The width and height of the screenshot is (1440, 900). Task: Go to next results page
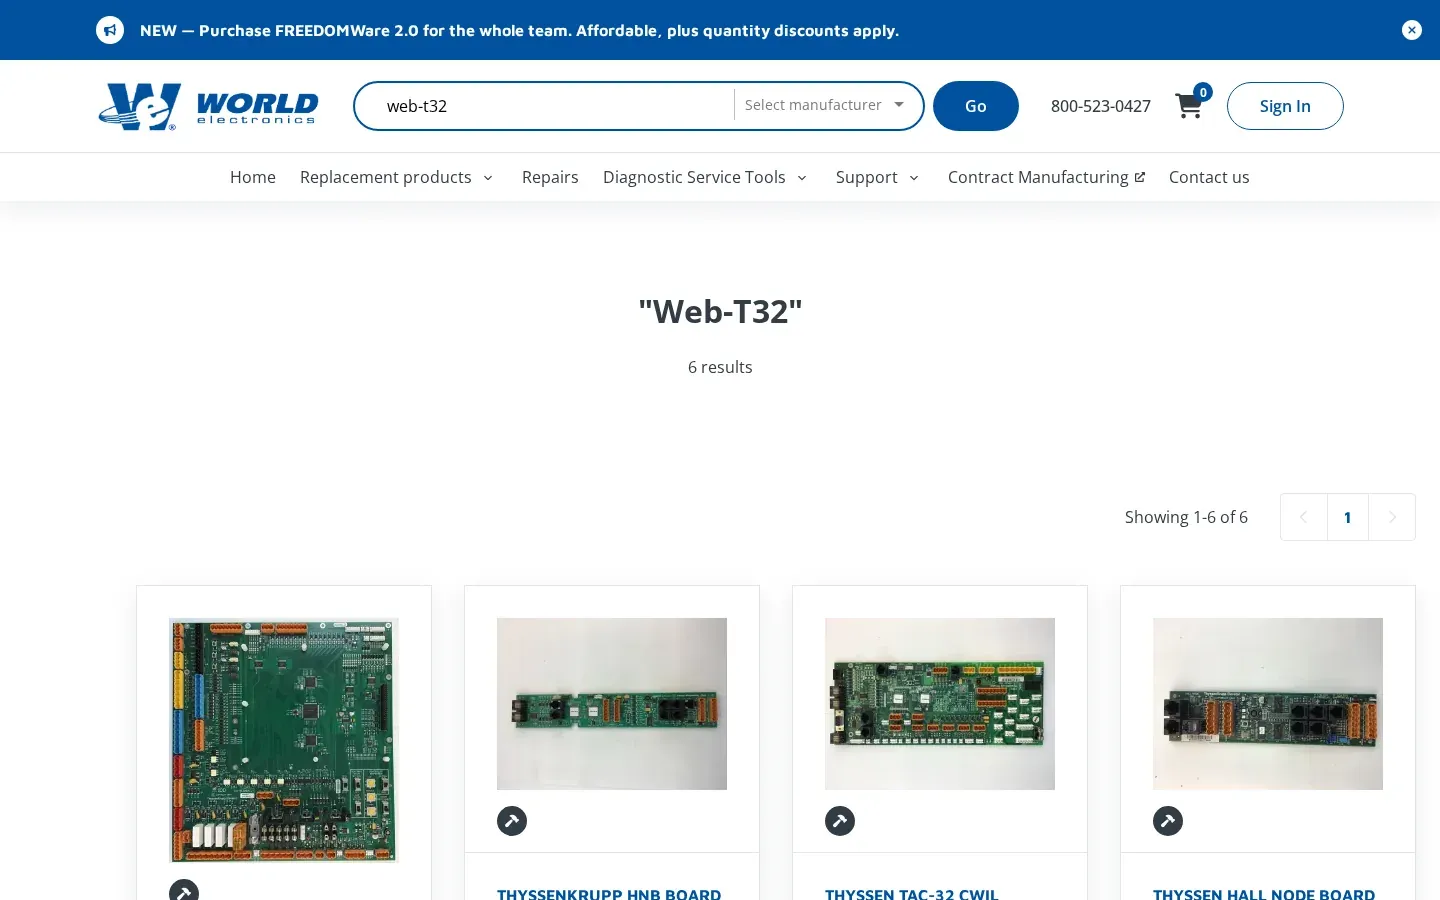pyautogui.click(x=1392, y=517)
